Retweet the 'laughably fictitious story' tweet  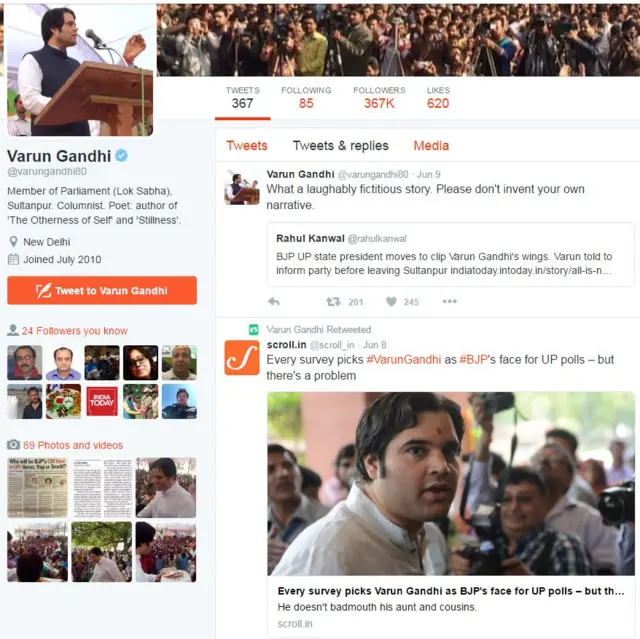(333, 302)
